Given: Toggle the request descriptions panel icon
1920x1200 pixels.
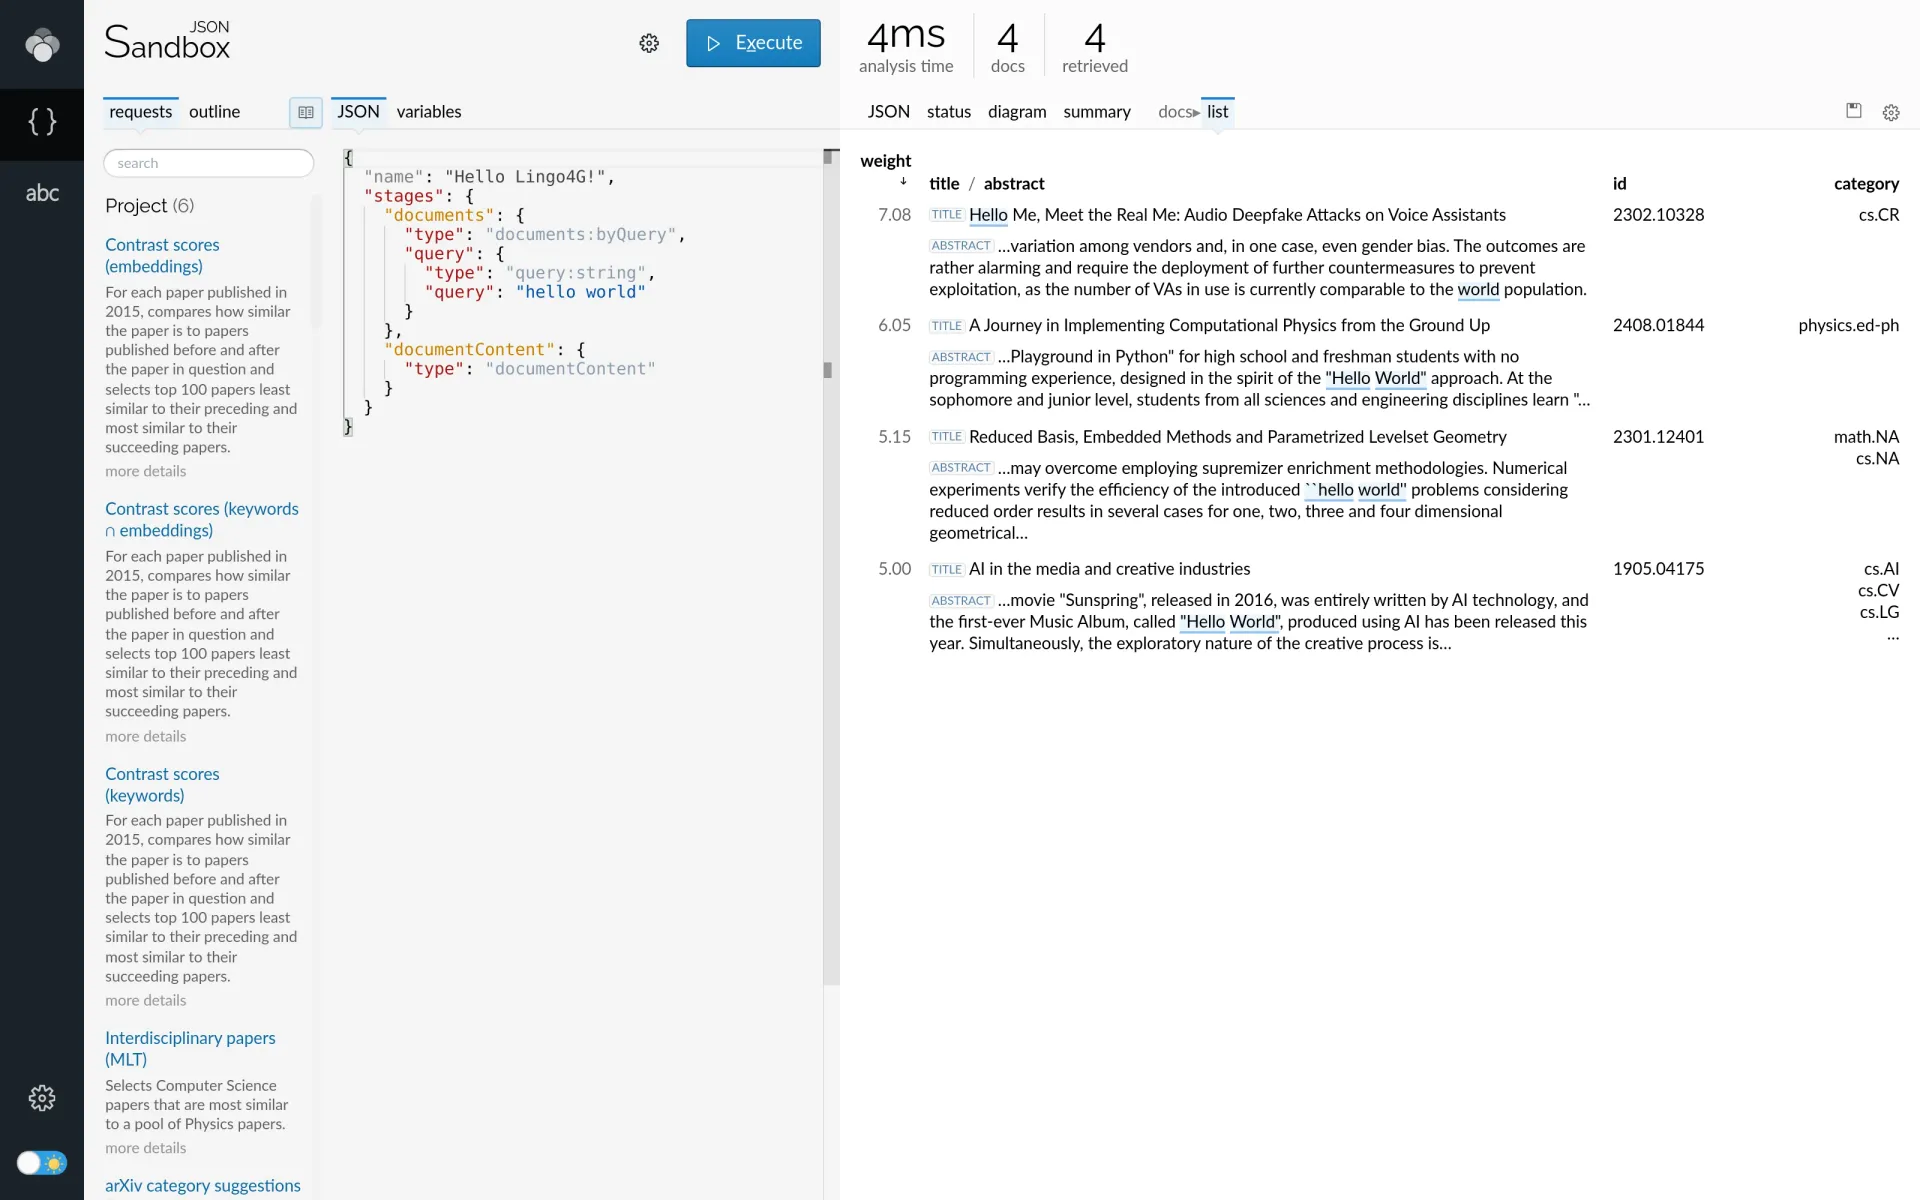Looking at the screenshot, I should click(x=306, y=112).
